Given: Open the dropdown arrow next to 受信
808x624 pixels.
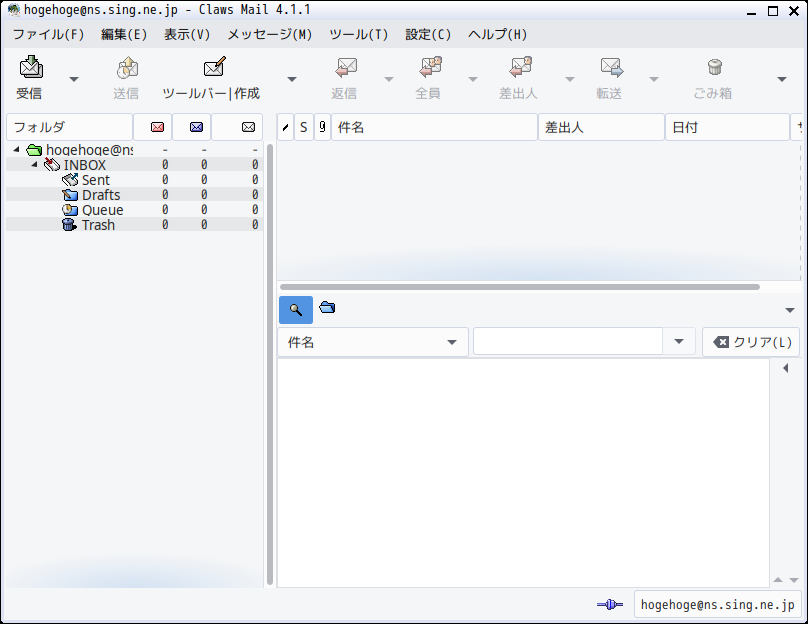Looking at the screenshot, I should tap(74, 79).
